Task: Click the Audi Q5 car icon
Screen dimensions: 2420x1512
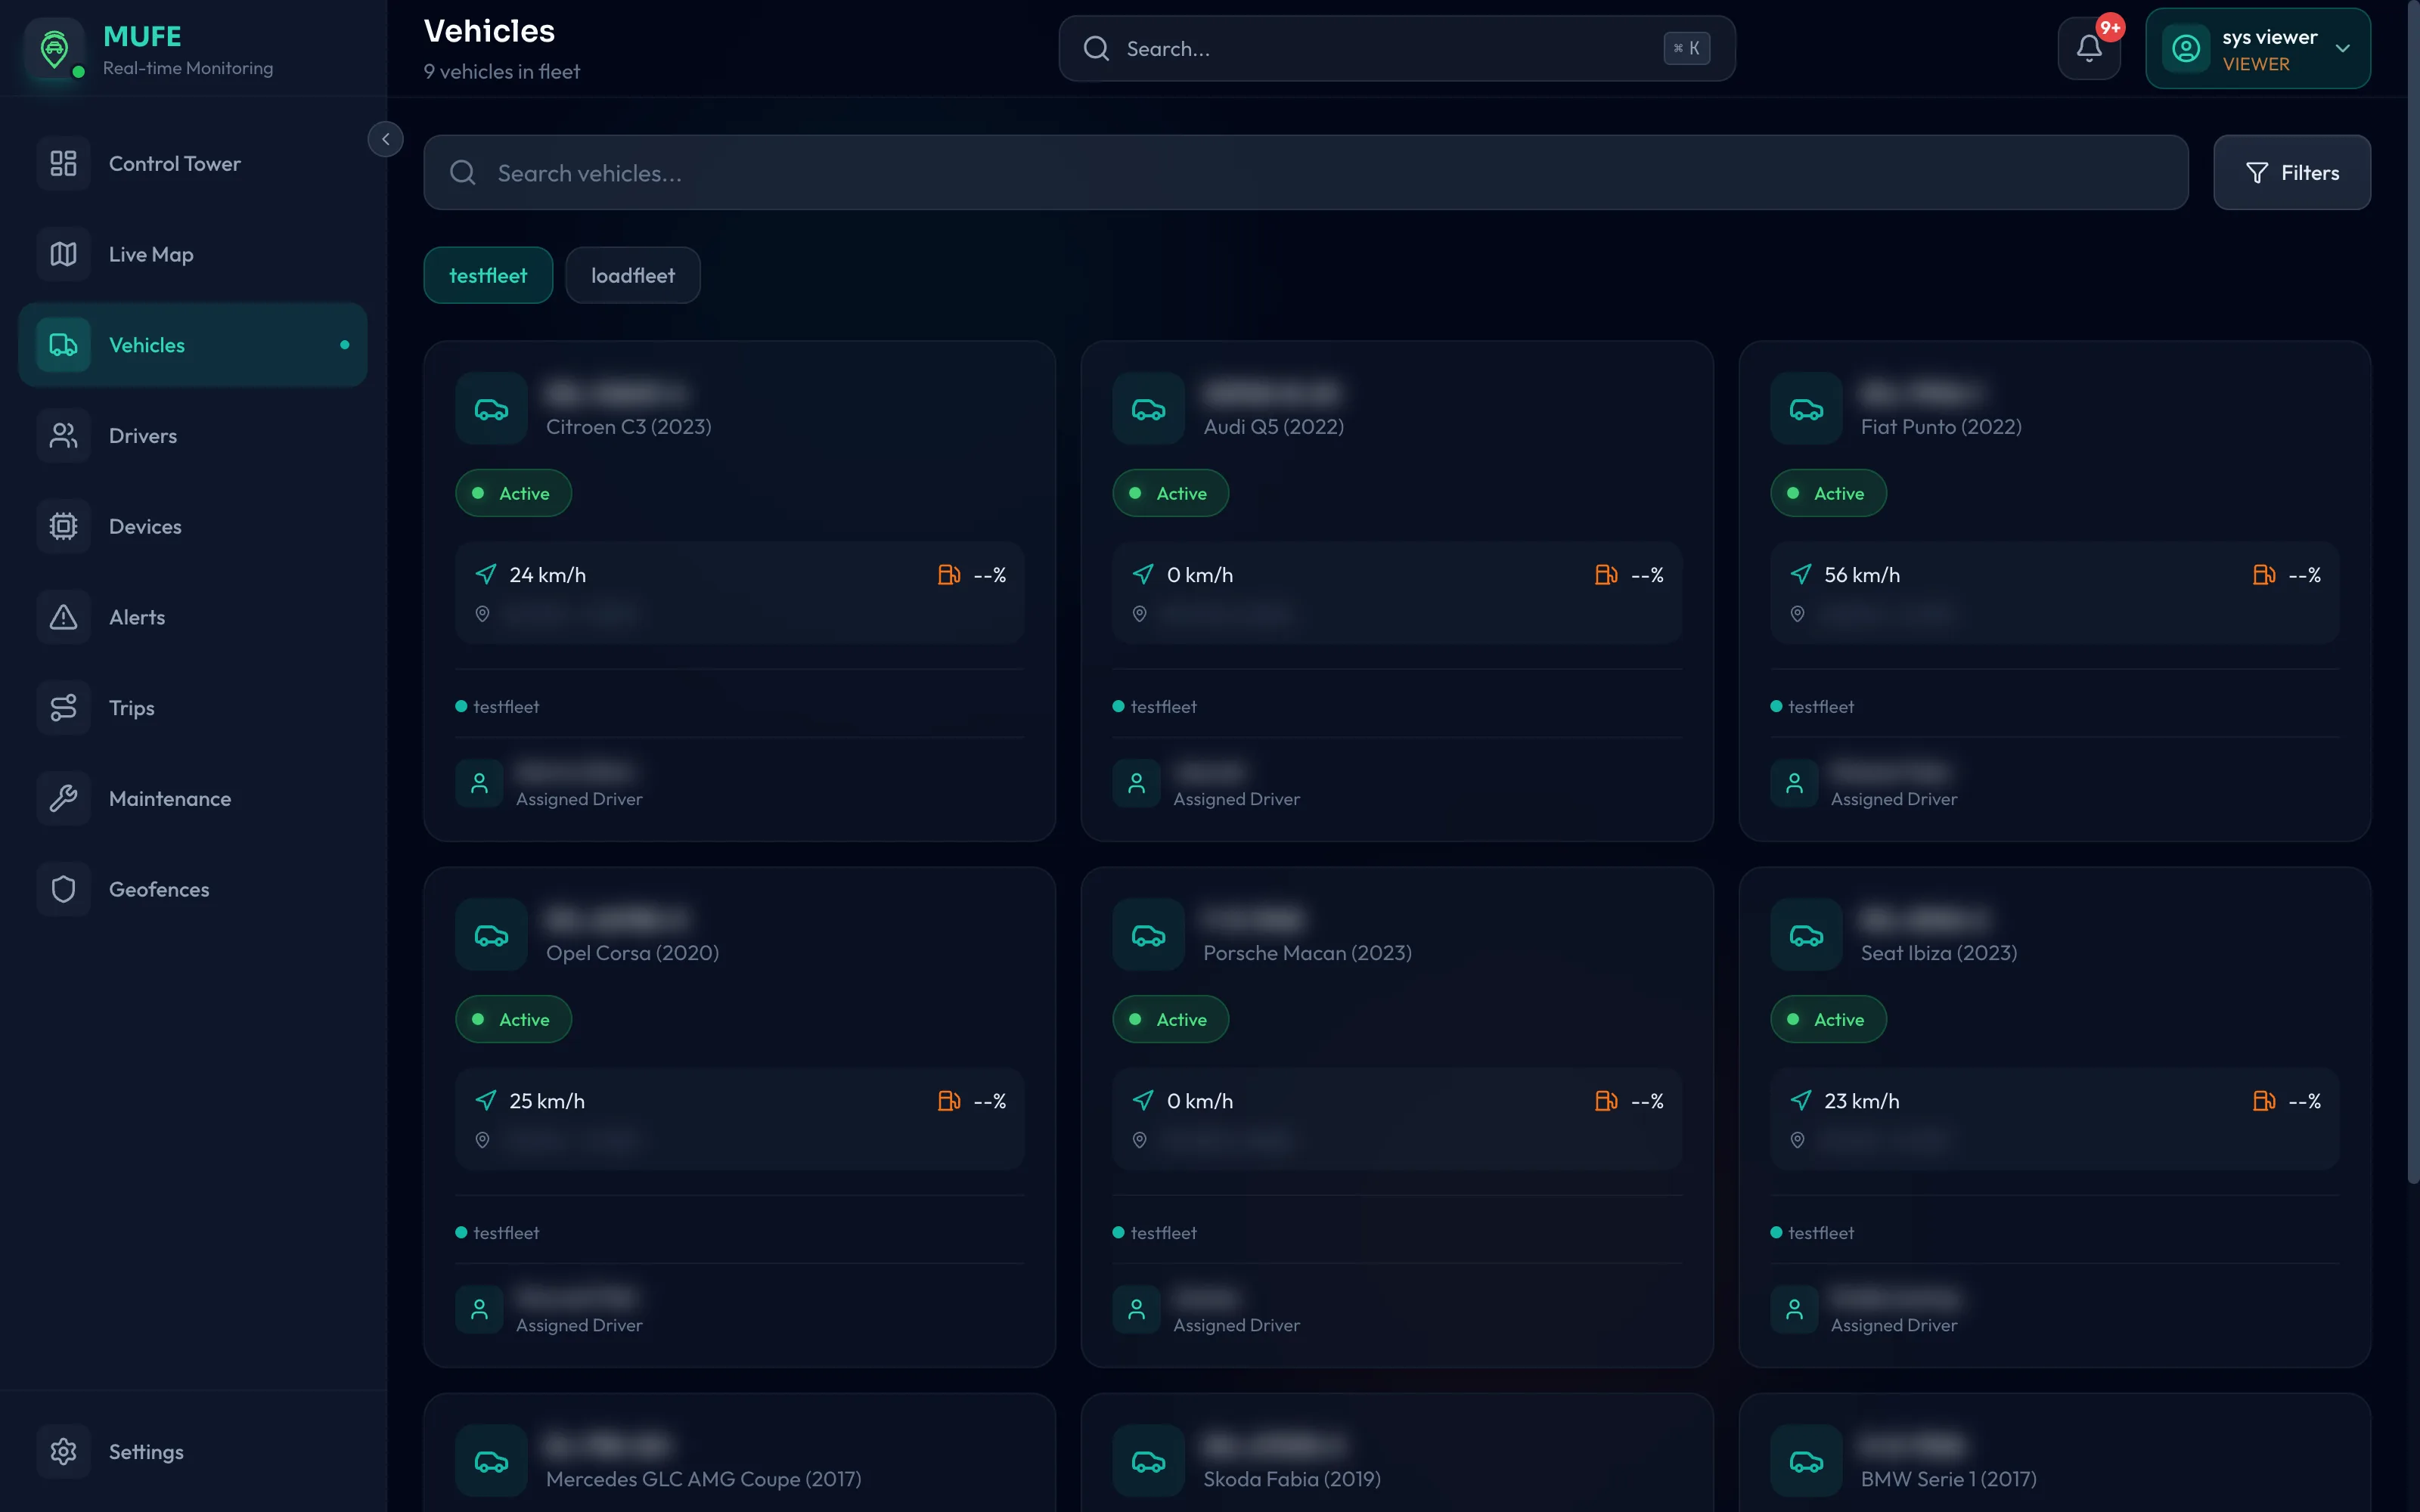Action: pos(1148,409)
